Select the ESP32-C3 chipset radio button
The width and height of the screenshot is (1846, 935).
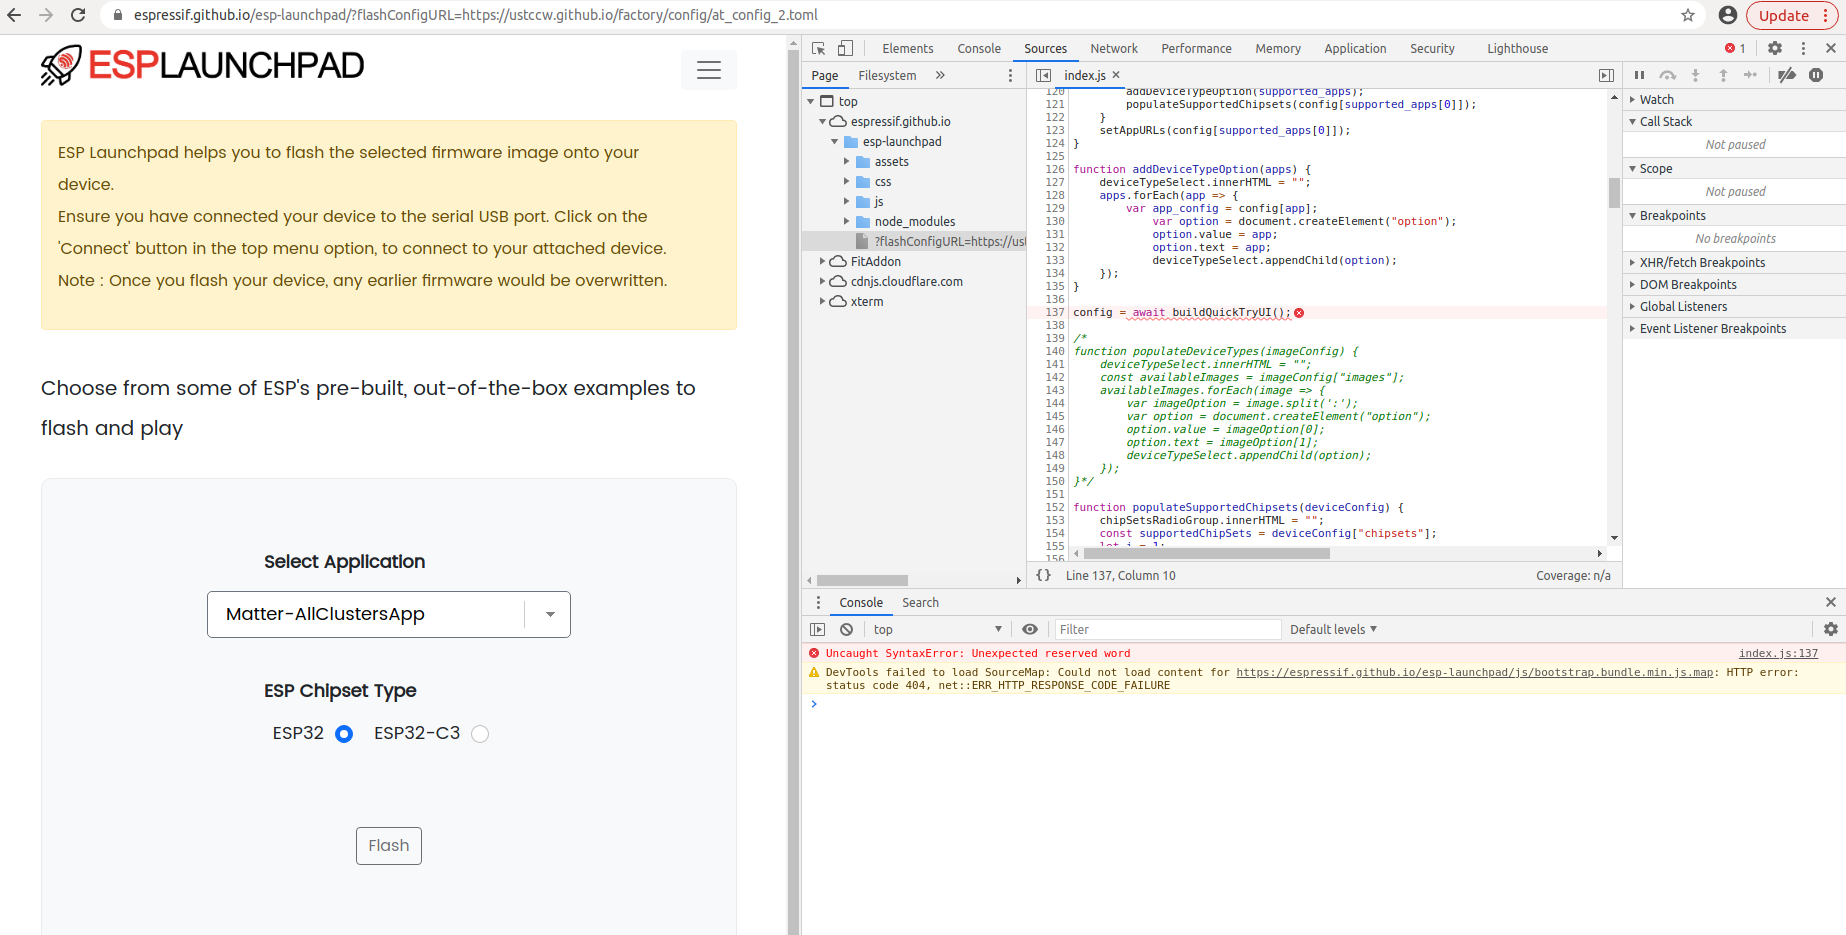479,733
